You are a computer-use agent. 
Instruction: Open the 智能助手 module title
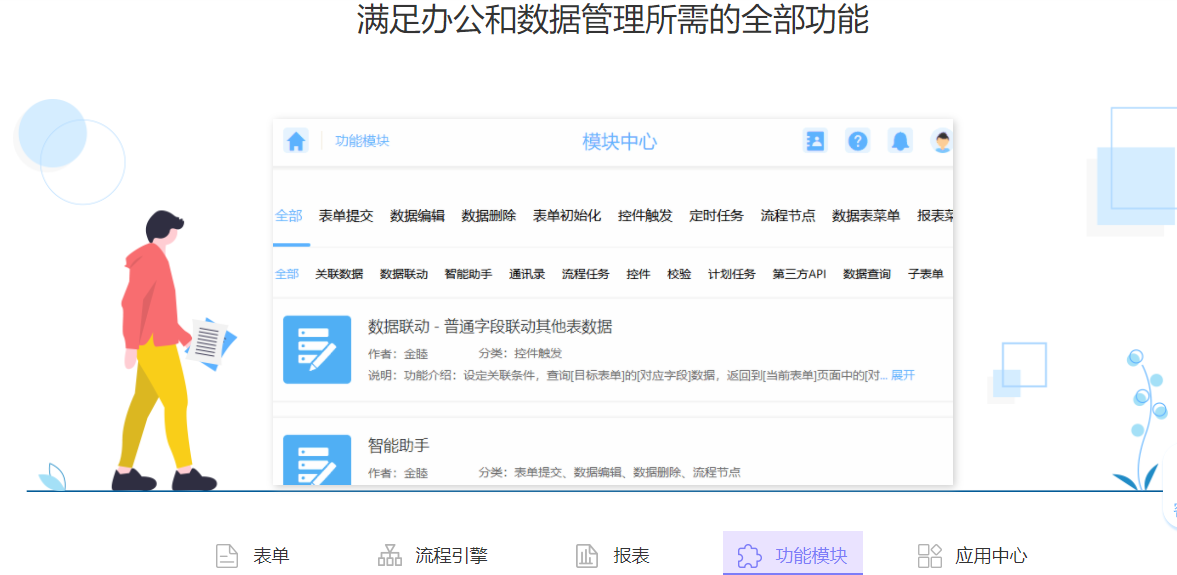coord(398,445)
